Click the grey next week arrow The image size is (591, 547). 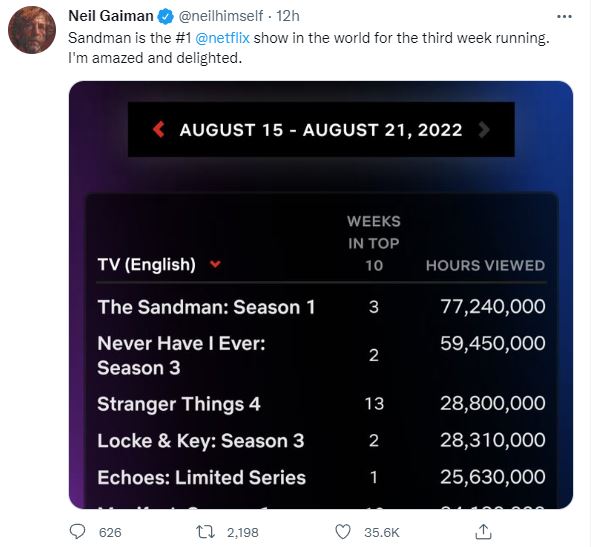484,129
